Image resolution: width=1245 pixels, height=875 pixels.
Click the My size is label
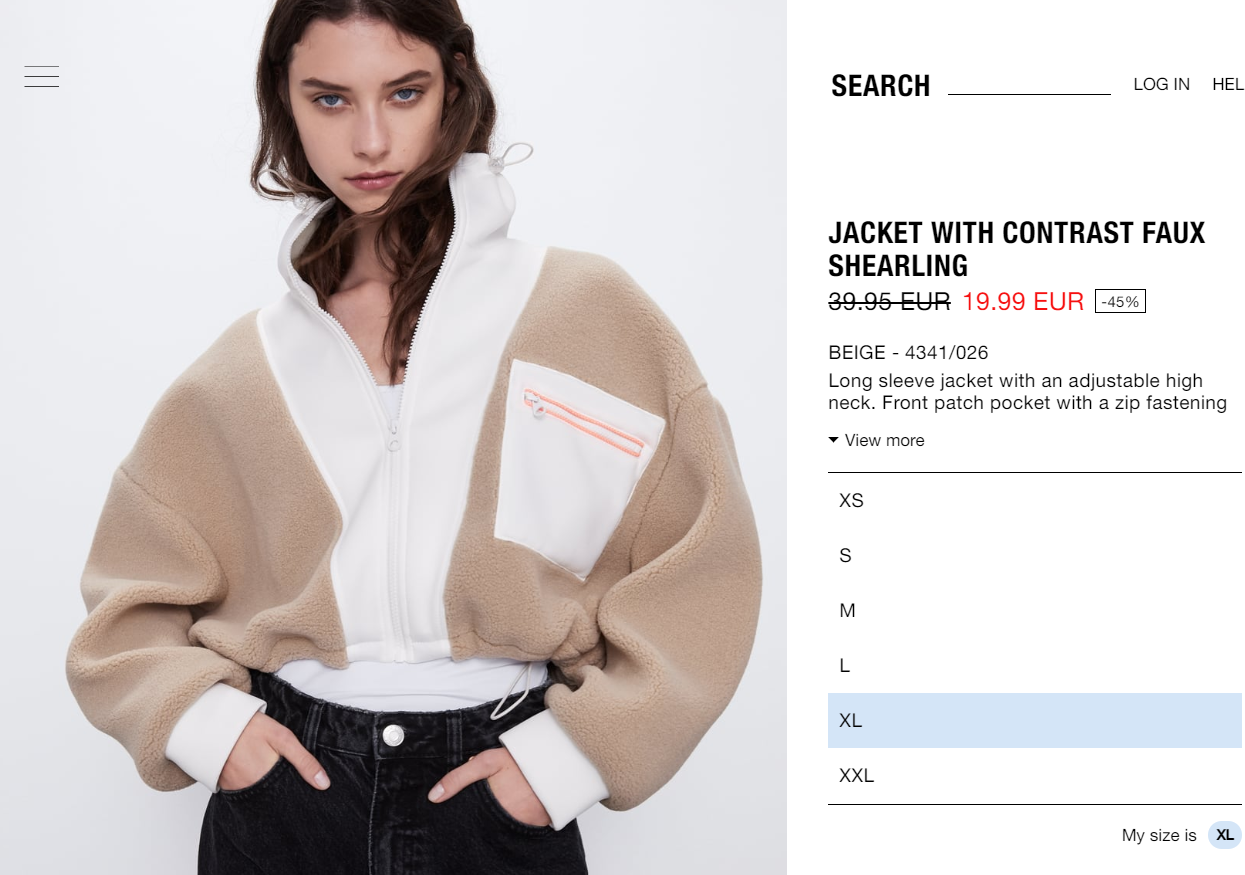(x=1159, y=835)
